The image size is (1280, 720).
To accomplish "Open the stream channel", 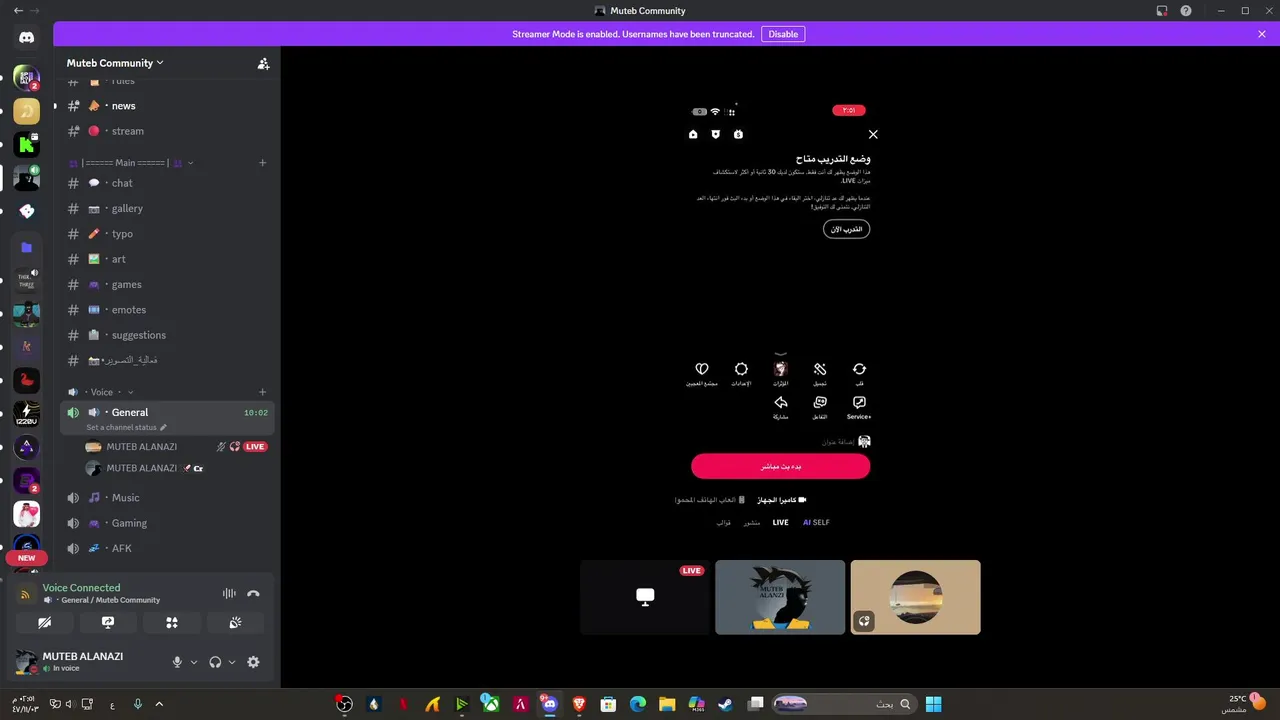I will click(166, 131).
